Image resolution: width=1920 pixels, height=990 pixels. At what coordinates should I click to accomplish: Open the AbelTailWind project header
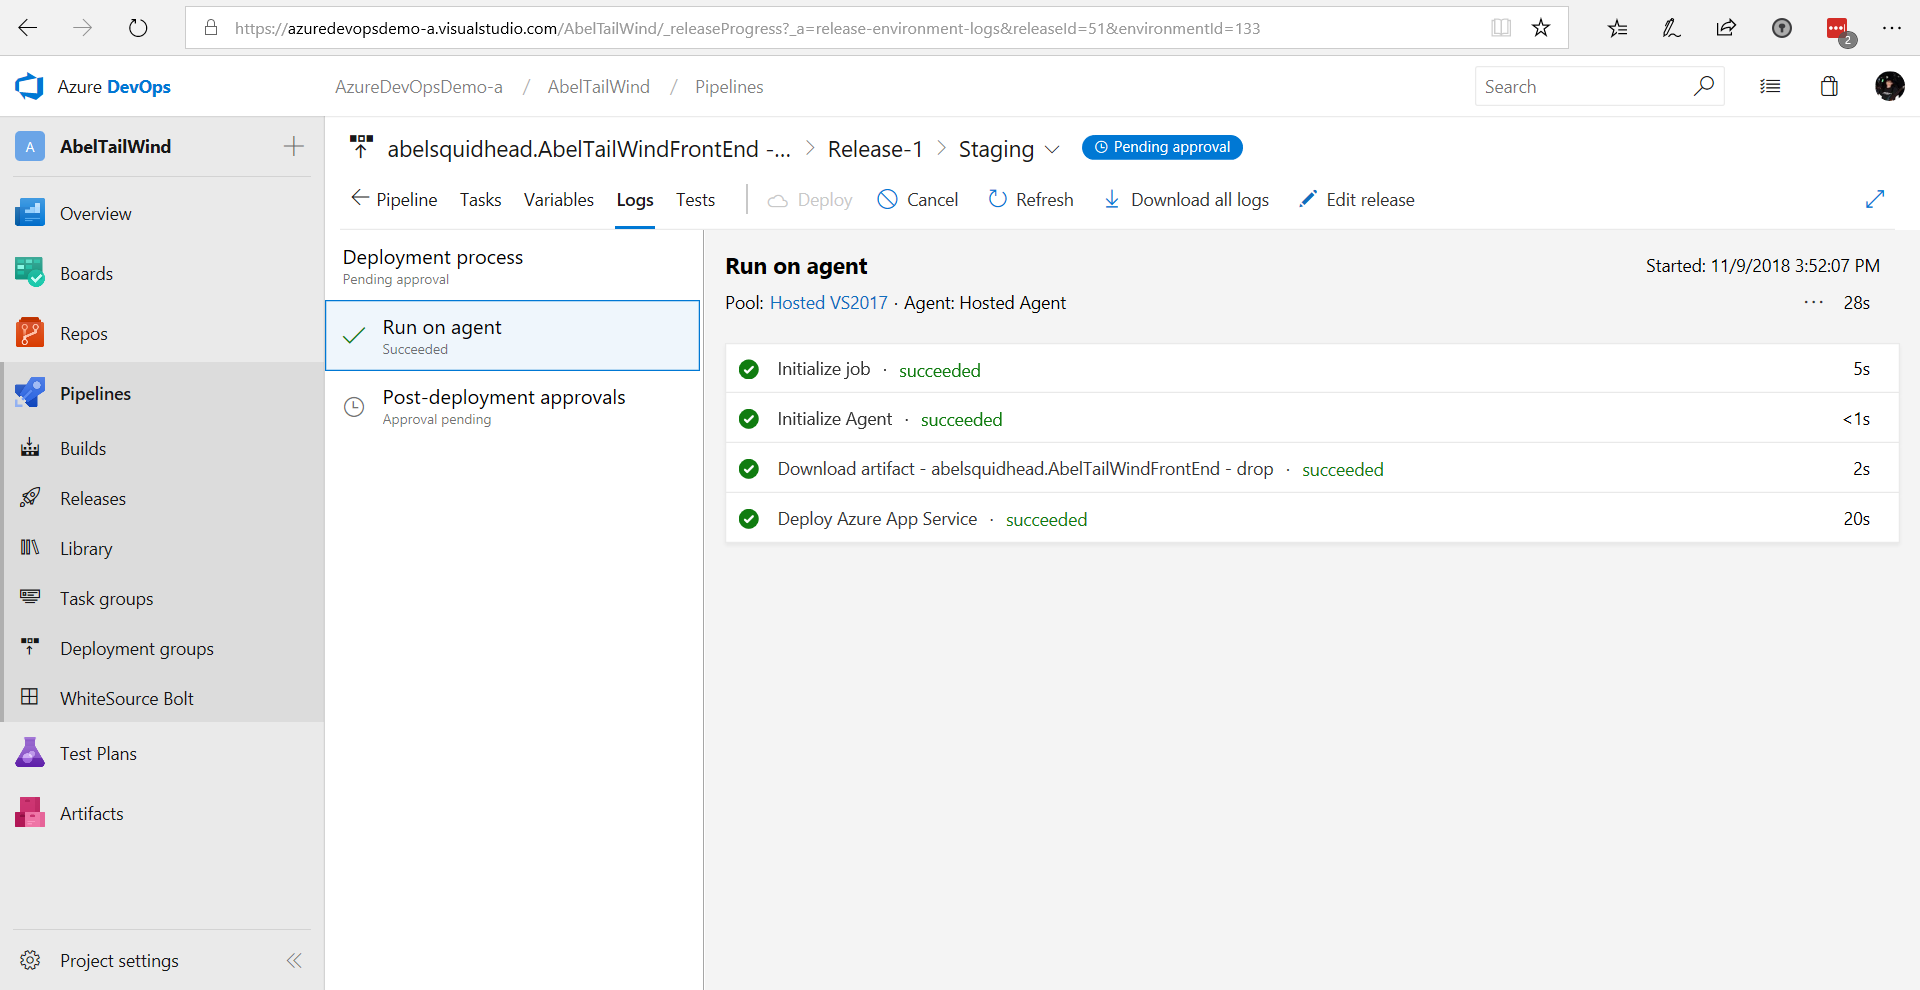115,147
